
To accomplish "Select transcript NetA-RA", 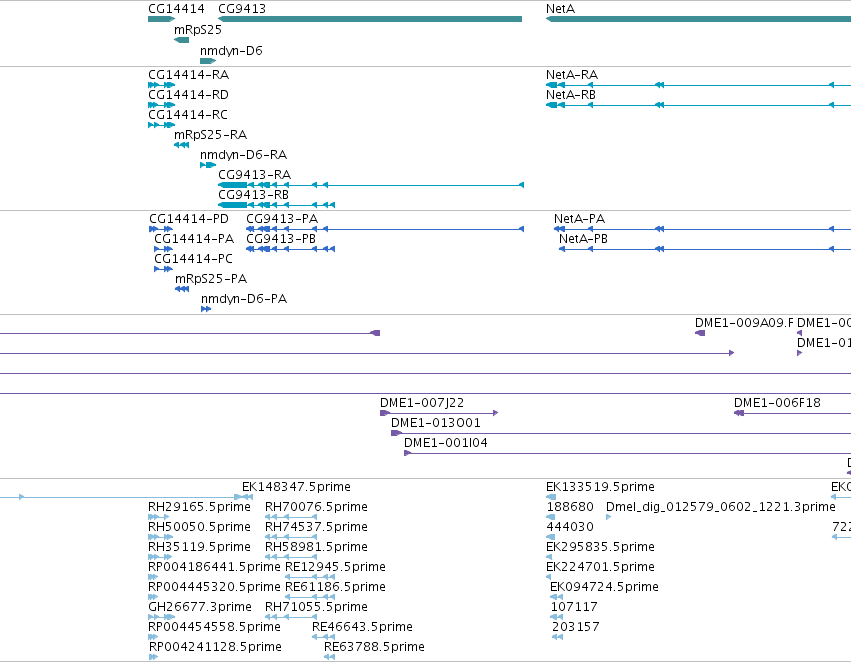I will pyautogui.click(x=572, y=74).
